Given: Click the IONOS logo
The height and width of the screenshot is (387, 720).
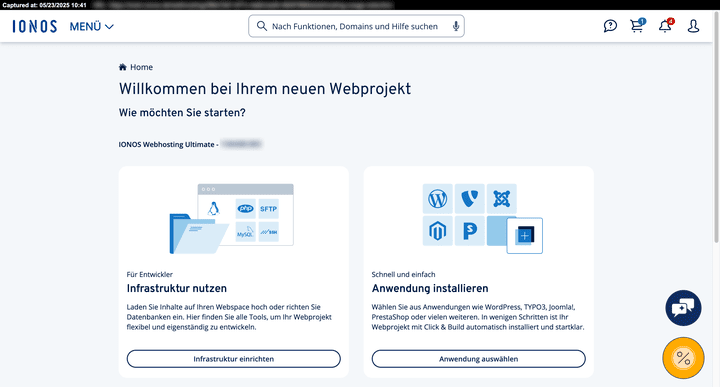Looking at the screenshot, I should [35, 27].
